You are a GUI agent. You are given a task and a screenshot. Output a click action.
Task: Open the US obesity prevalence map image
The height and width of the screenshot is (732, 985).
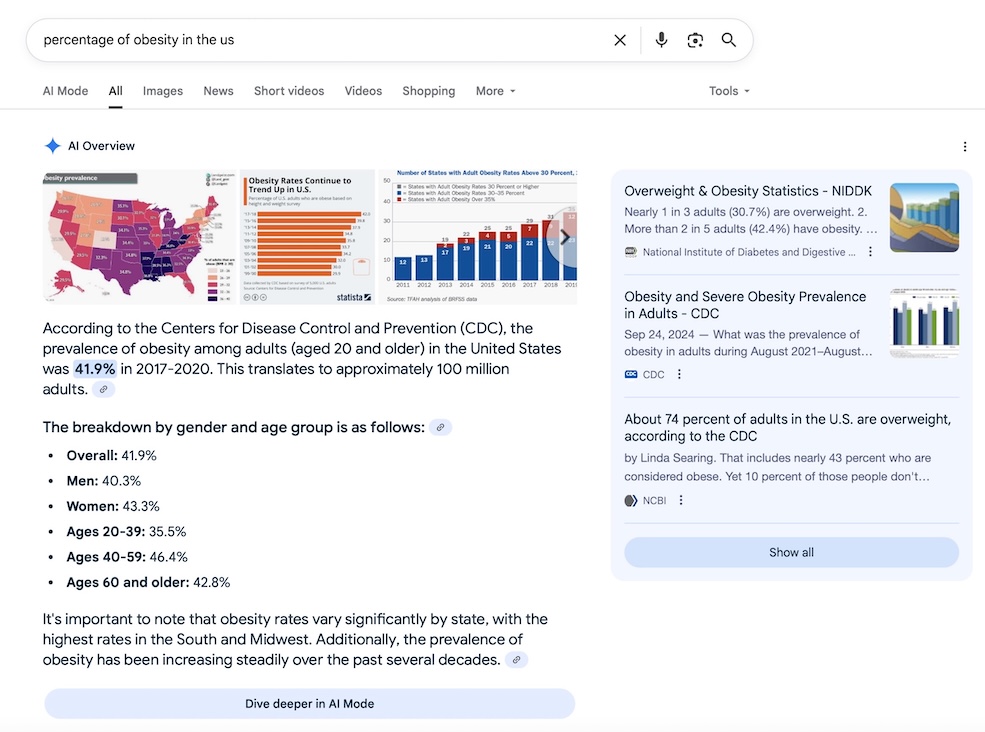139,237
